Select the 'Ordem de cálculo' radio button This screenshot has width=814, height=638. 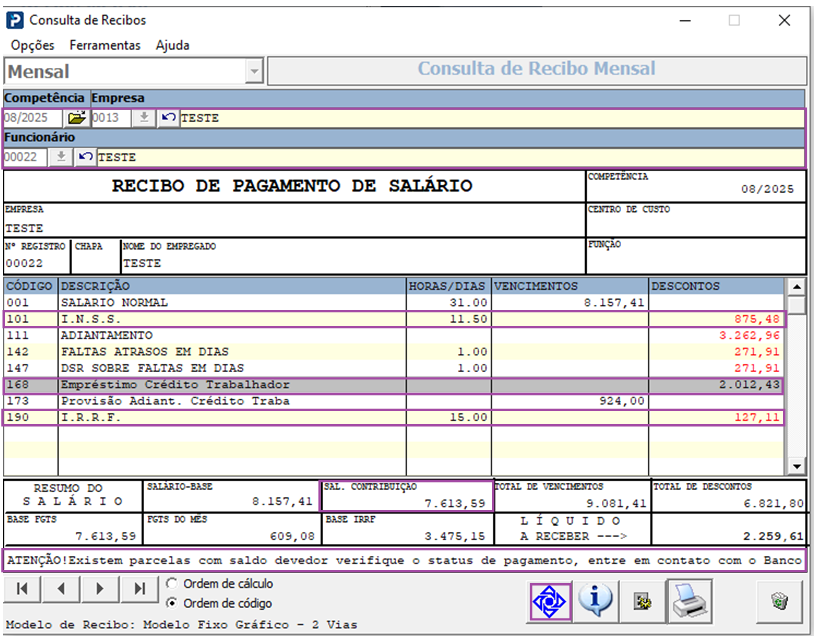172,583
